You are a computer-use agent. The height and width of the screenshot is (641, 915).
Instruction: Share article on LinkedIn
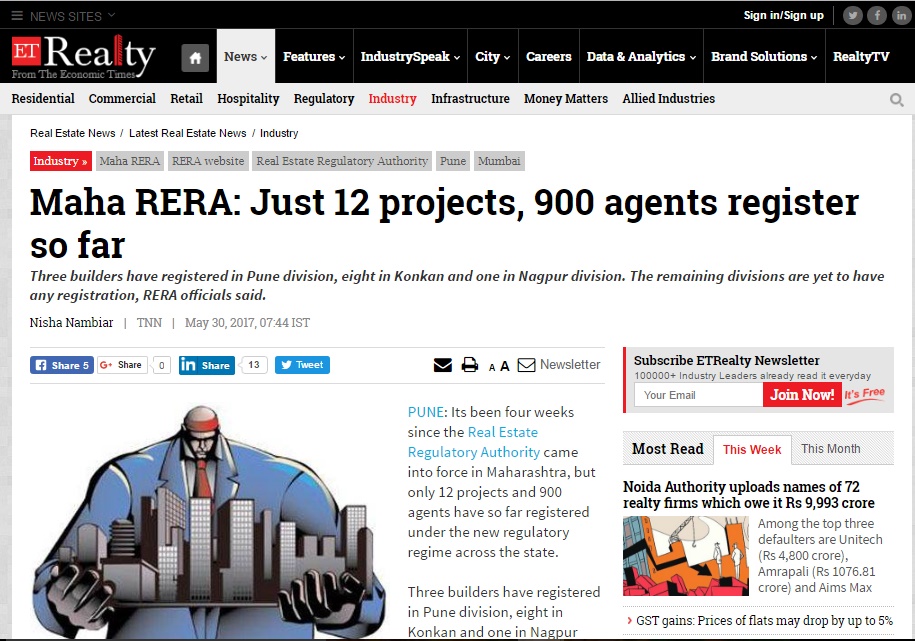pyautogui.click(x=207, y=365)
